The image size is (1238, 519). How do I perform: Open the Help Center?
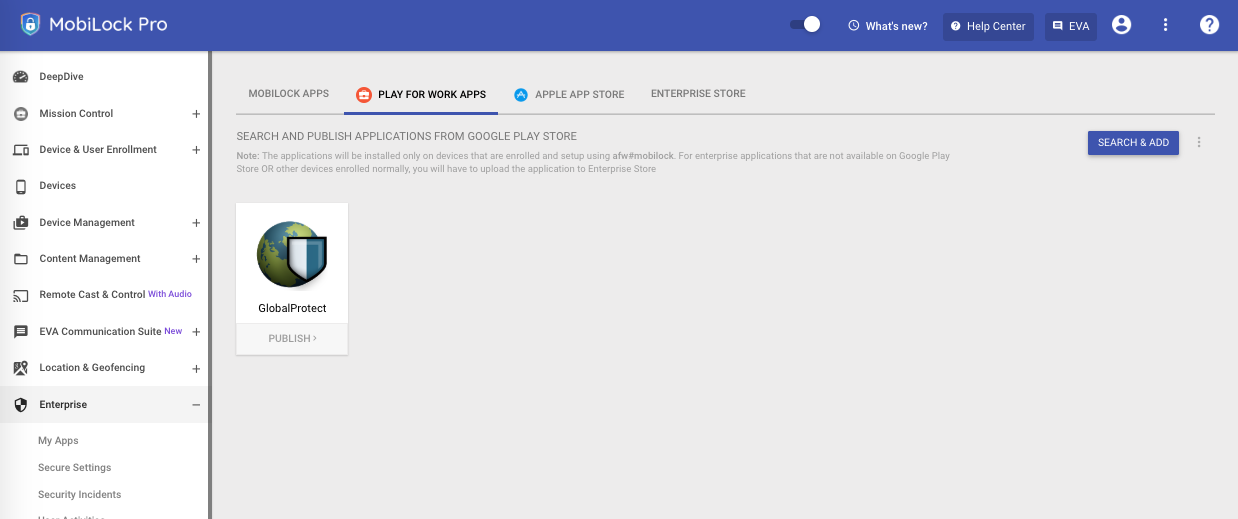(988, 26)
